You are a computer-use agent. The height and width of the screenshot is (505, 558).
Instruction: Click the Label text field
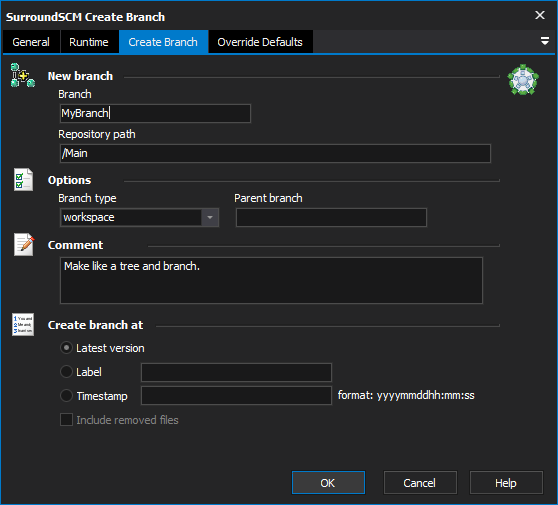coord(237,372)
